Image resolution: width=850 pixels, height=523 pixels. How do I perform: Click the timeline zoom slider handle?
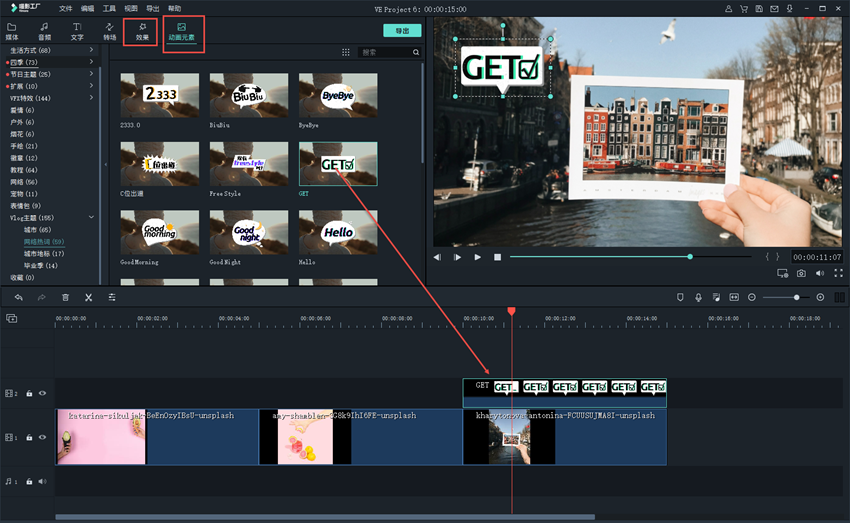(x=796, y=297)
